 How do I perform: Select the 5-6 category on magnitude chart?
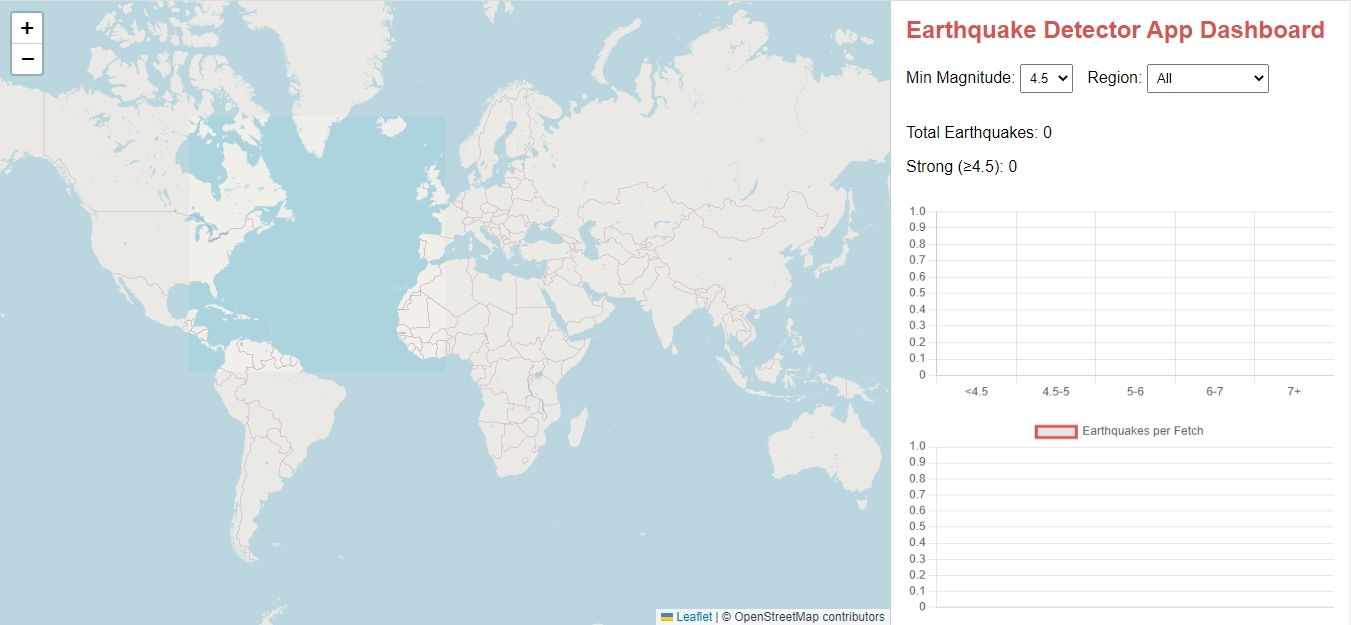pyautogui.click(x=1135, y=392)
